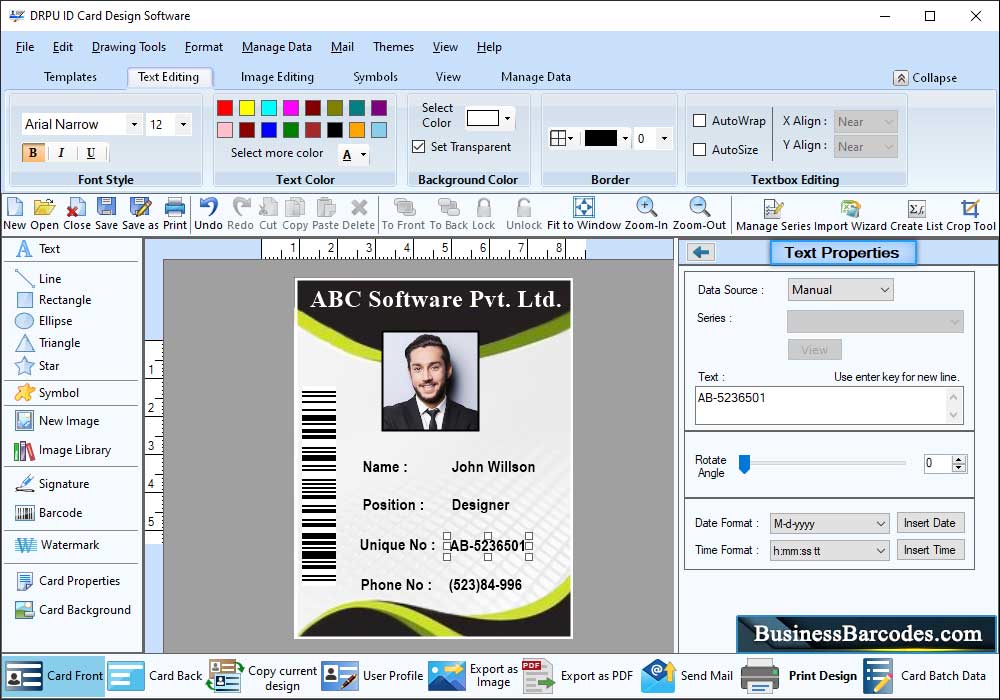
Task: Toggle Underline font style
Action: click(91, 153)
